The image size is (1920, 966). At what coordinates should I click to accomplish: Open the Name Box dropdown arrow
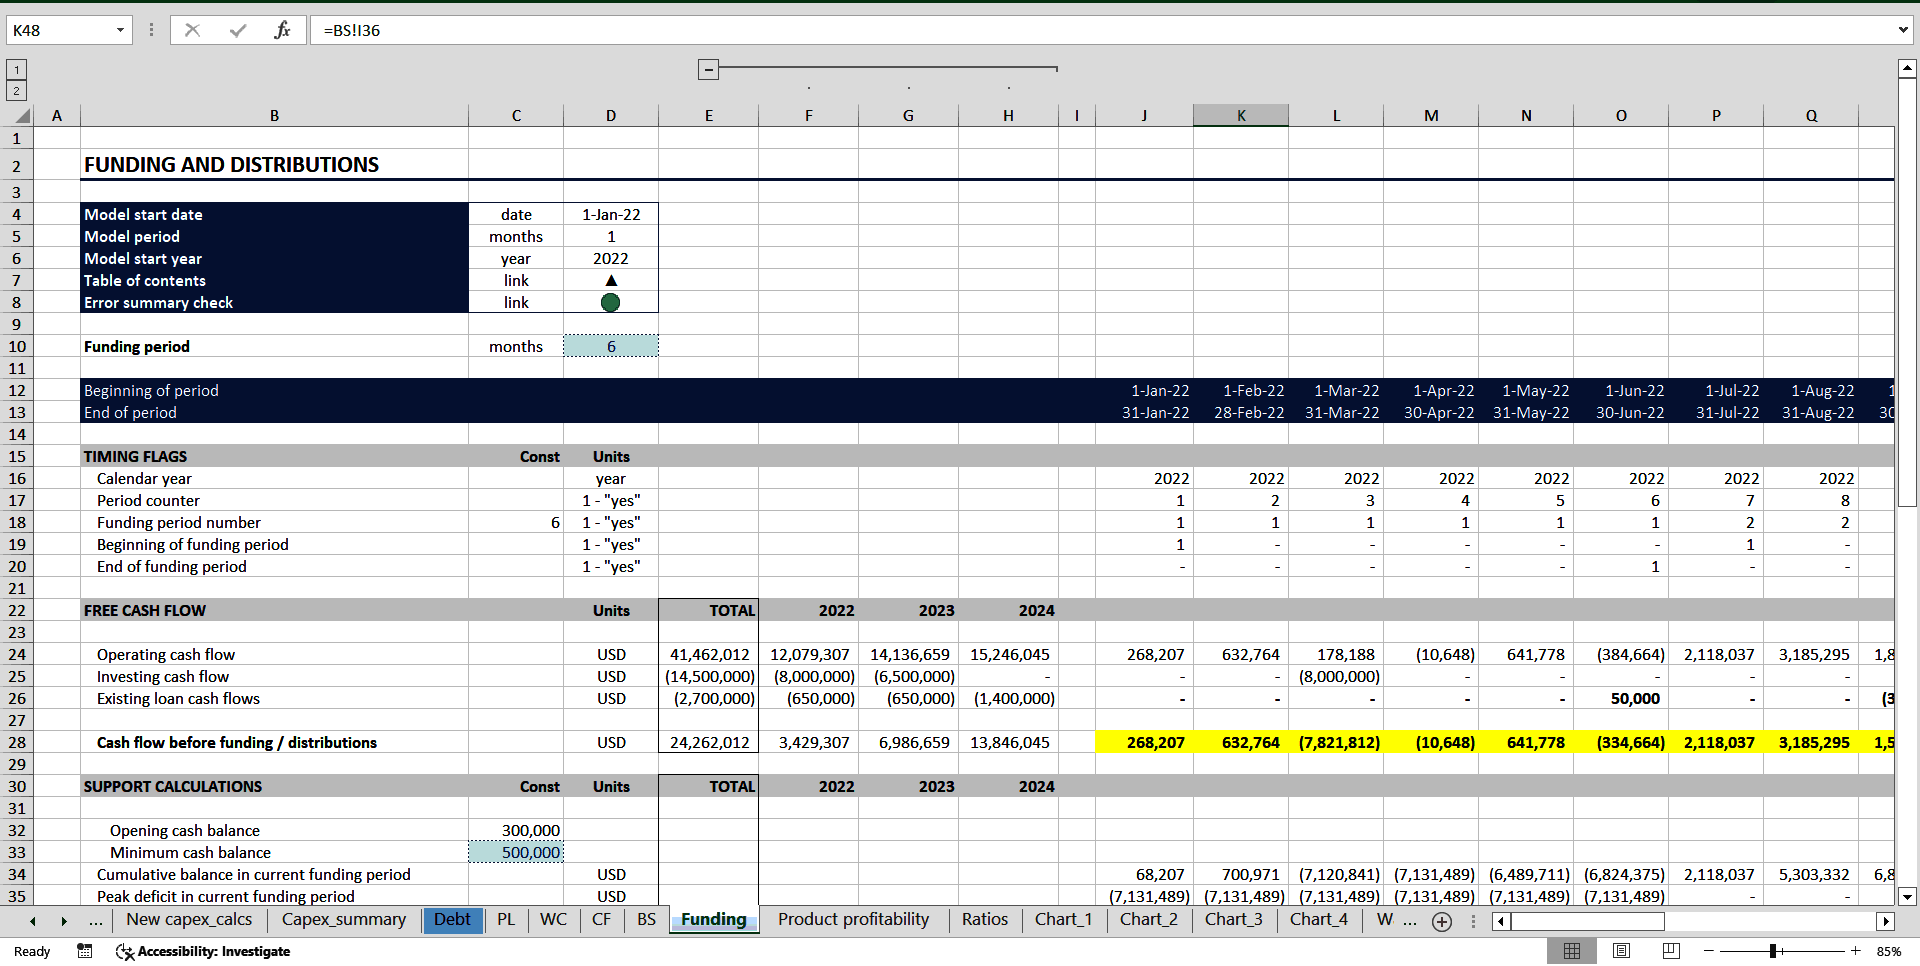(120, 30)
